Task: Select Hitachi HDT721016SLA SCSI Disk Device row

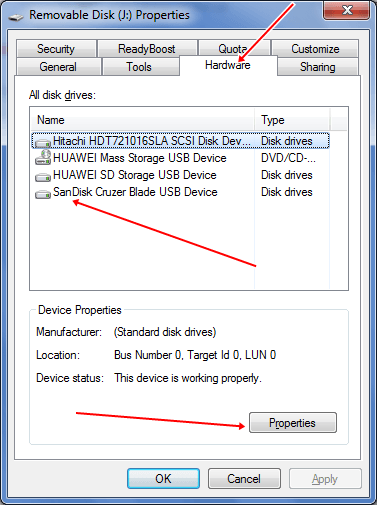Action: 180,141
